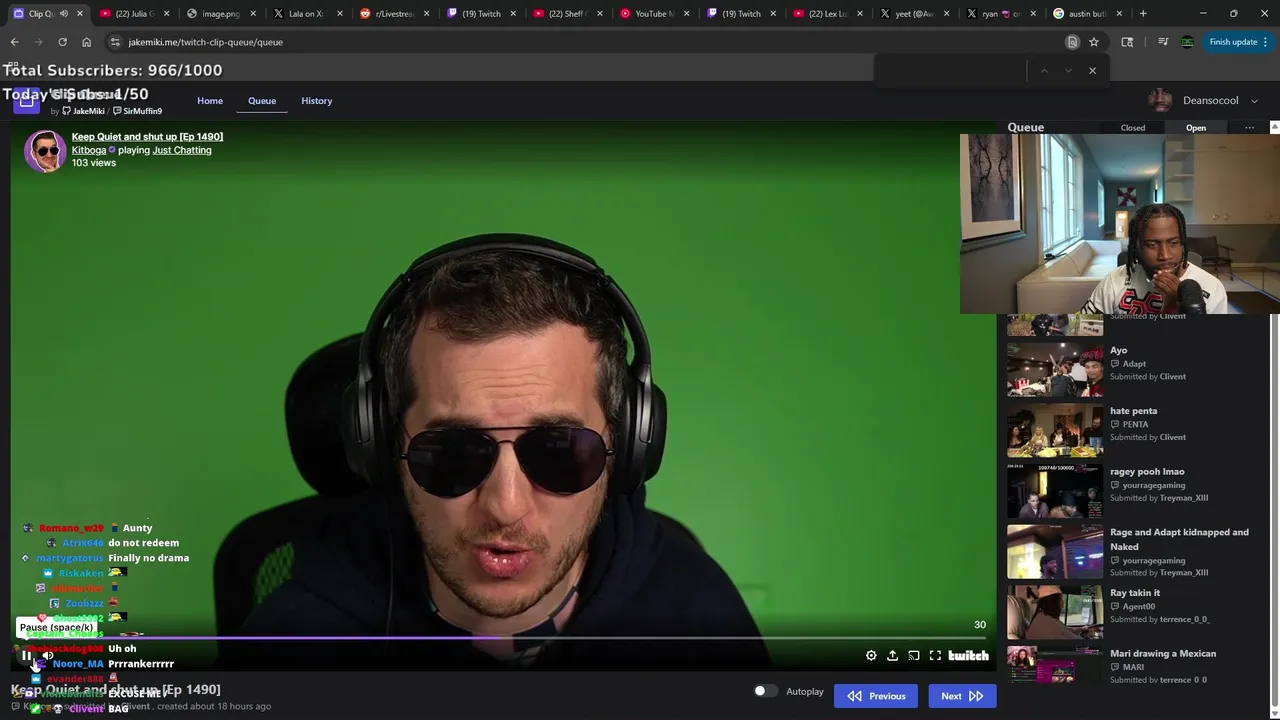Open the media control toolbar icon
The image size is (1280, 720).
coord(1163,42)
